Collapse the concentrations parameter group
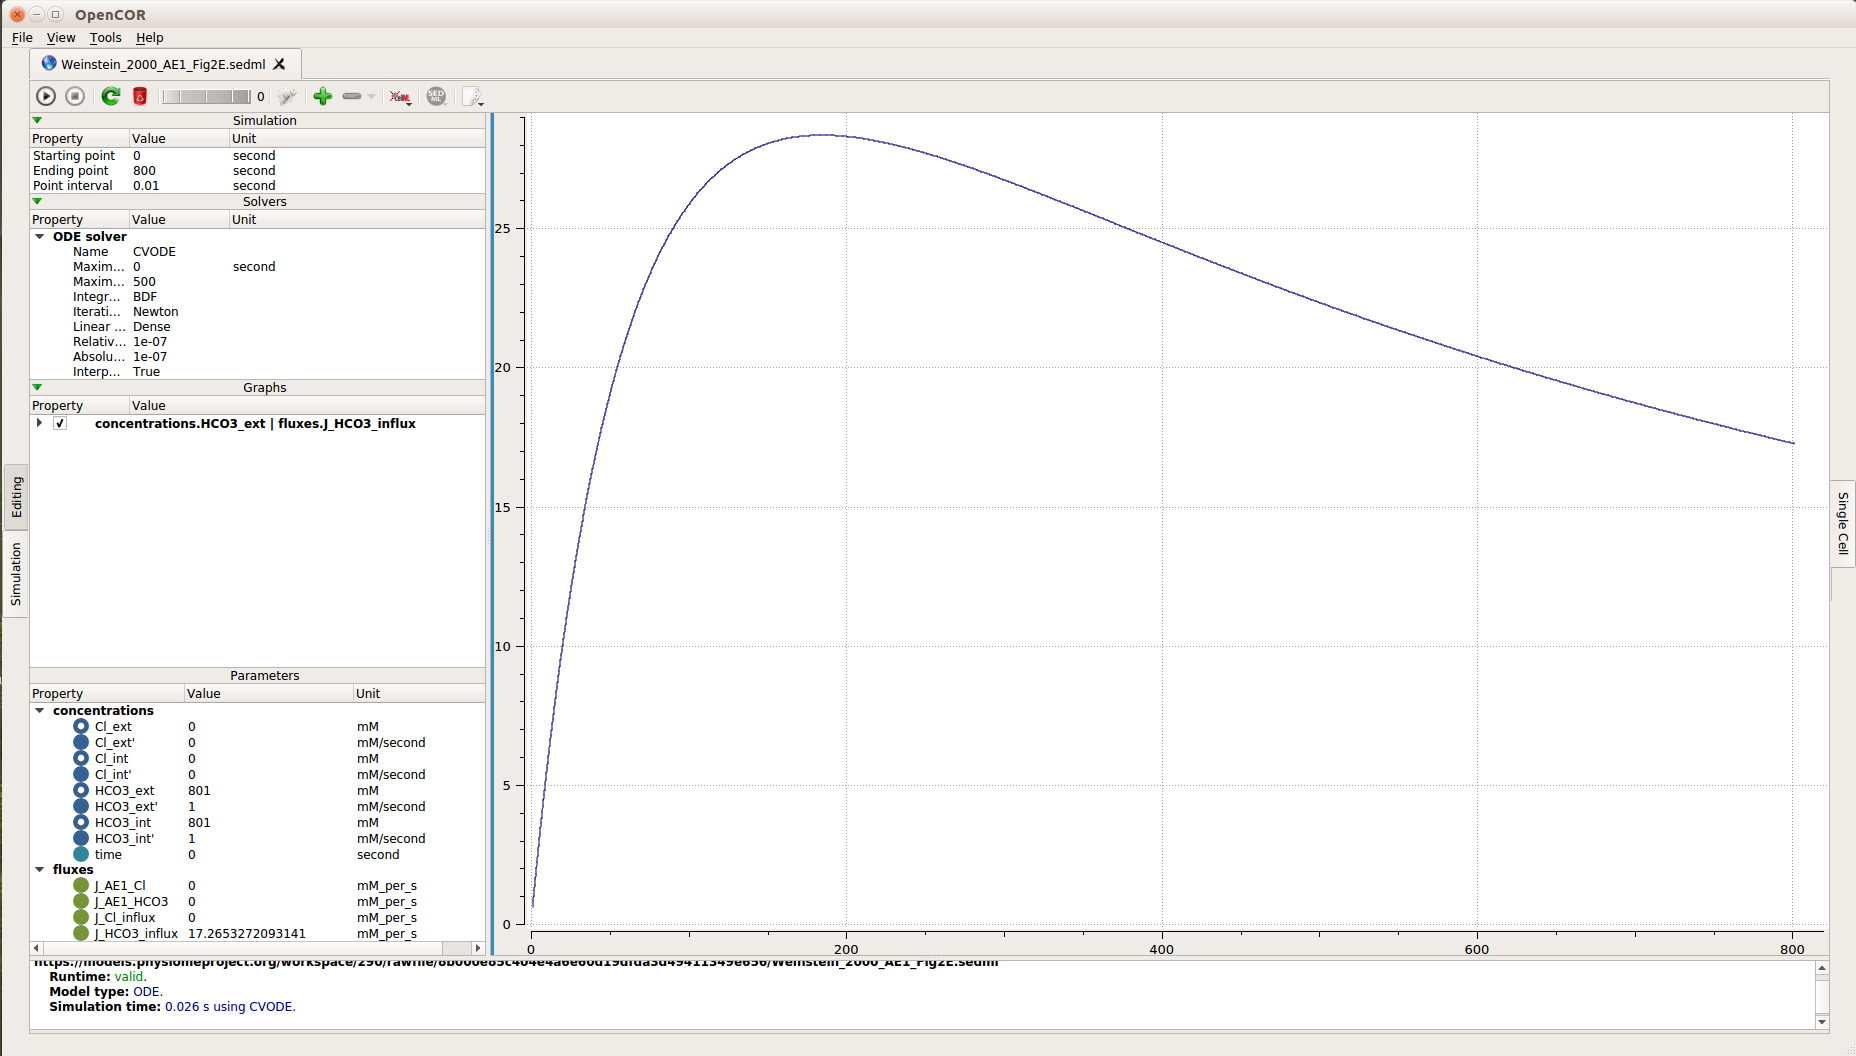1856x1056 pixels. [x=40, y=711]
